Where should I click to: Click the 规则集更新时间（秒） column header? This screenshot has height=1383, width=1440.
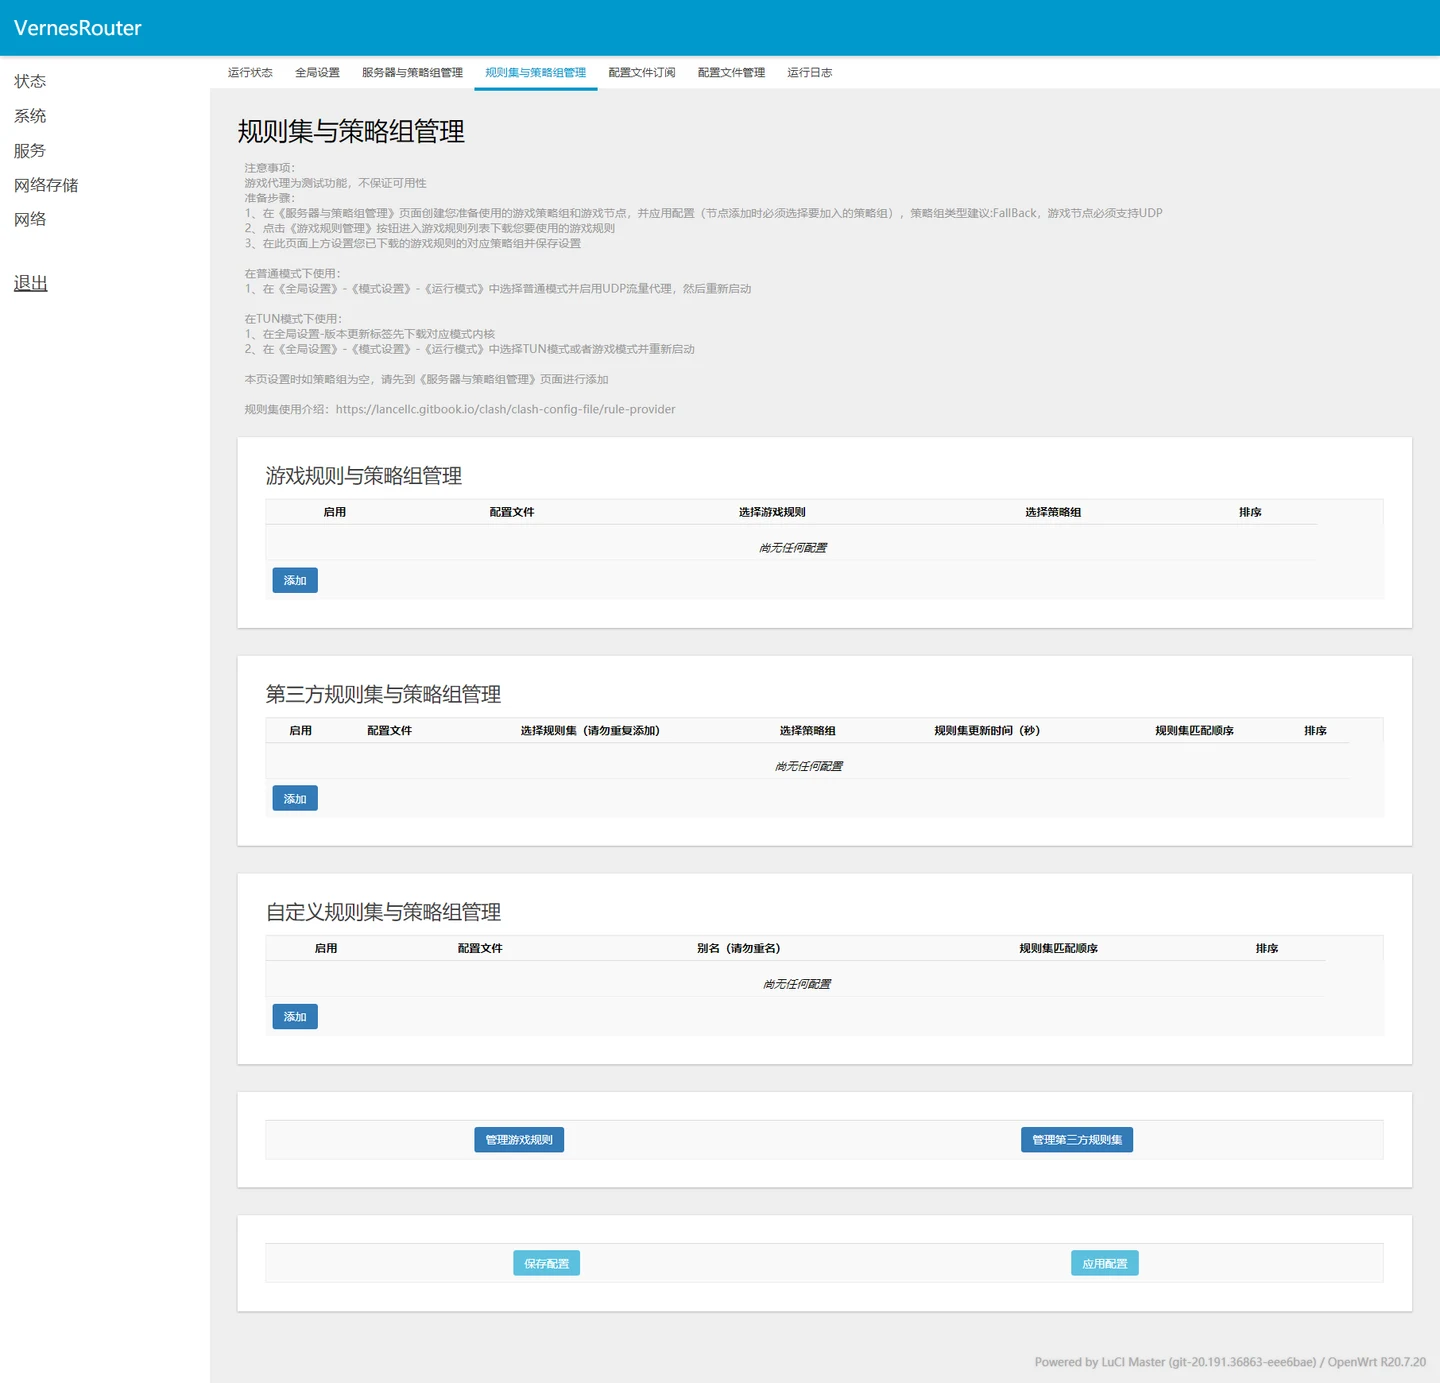(x=987, y=731)
